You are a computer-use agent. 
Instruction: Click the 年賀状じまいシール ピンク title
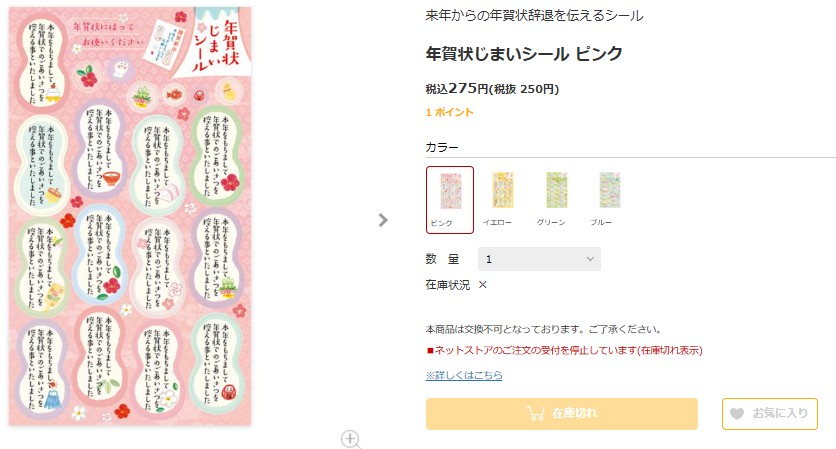(x=524, y=53)
